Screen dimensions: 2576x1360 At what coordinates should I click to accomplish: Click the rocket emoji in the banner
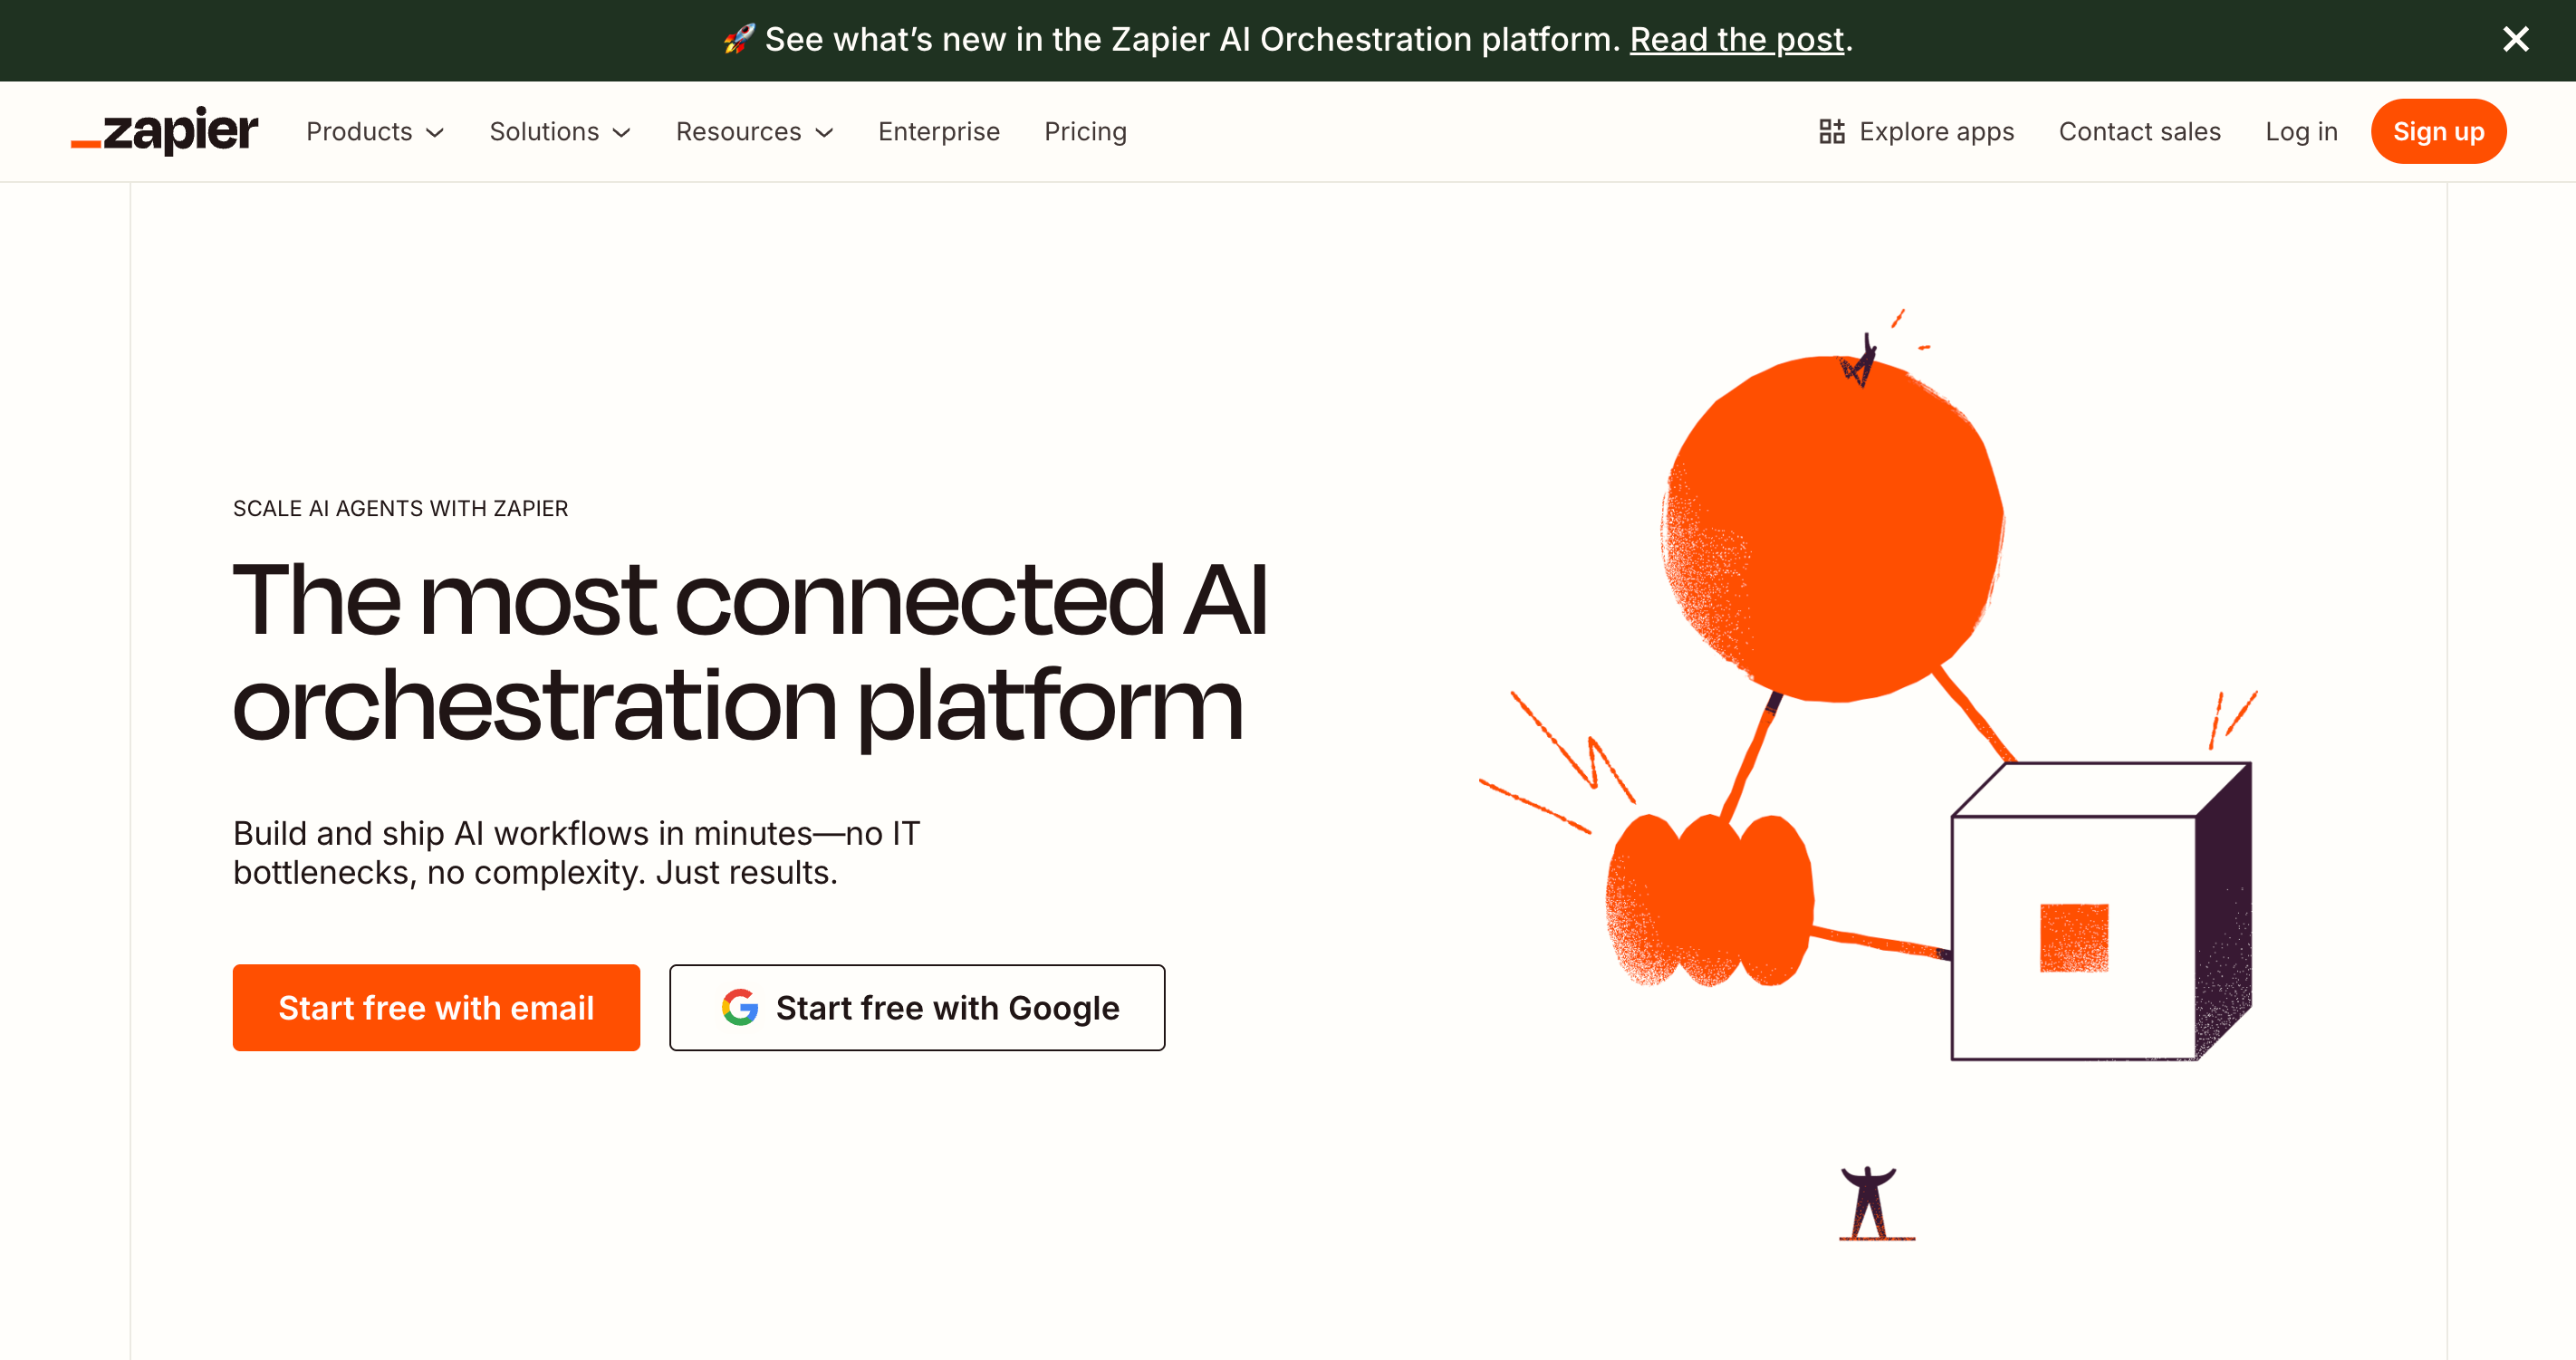[739, 39]
